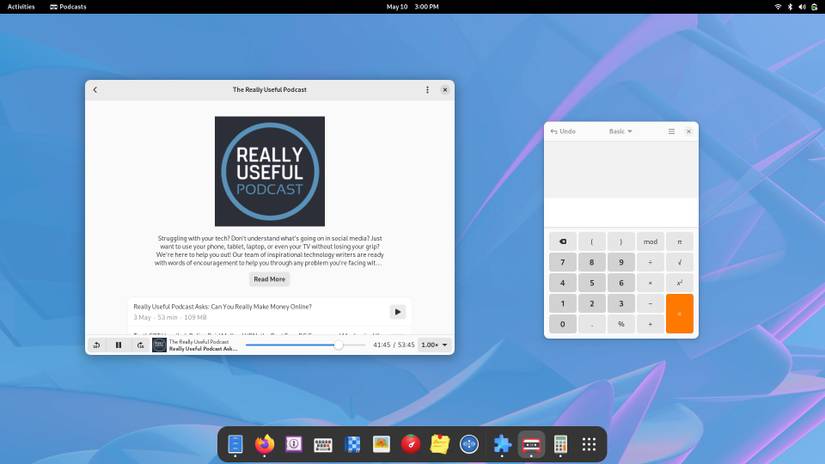Click the divide key in Calculator
Image resolution: width=825 pixels, height=464 pixels.
(650, 262)
